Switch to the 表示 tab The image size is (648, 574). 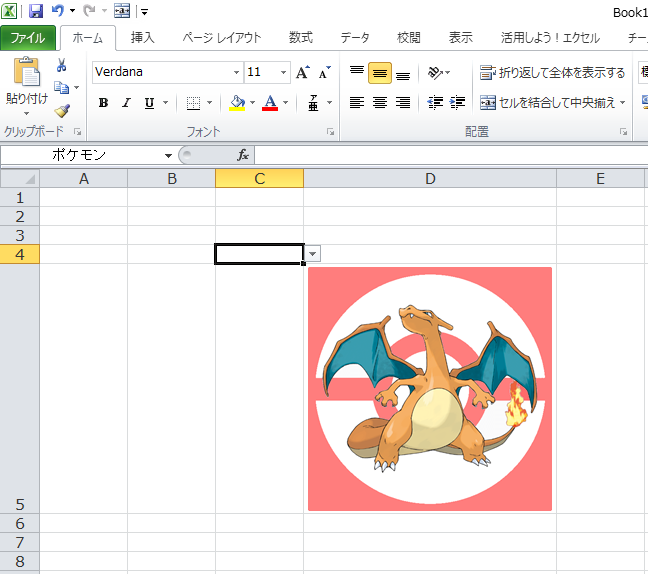tap(461, 38)
